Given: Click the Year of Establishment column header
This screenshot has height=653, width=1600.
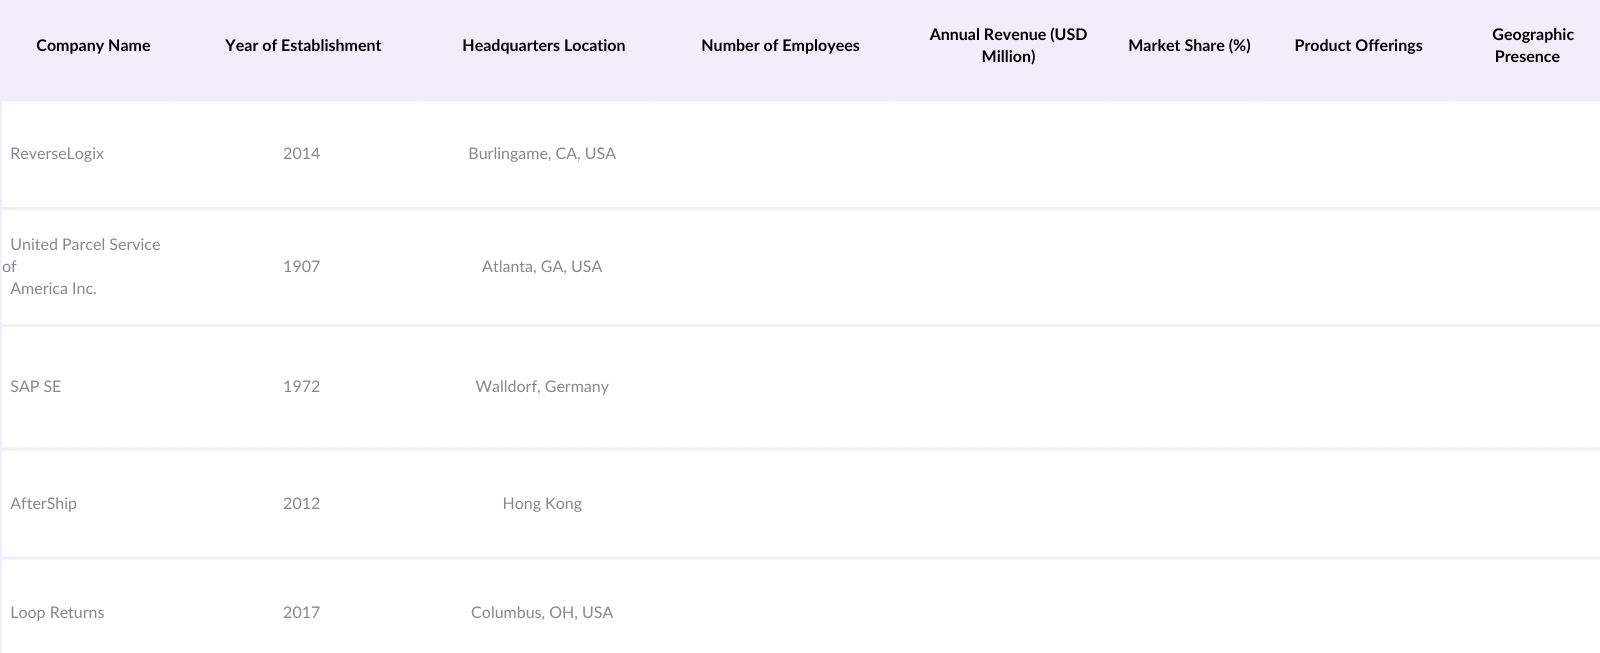Looking at the screenshot, I should click(x=303, y=45).
